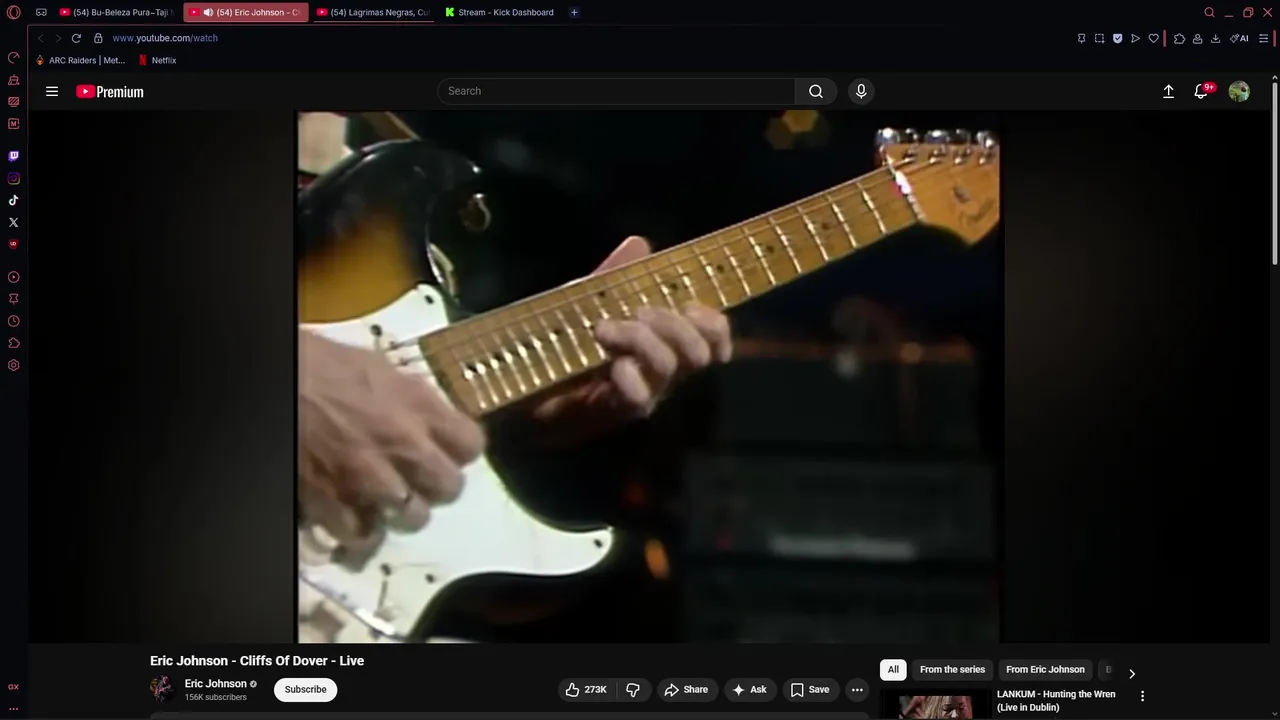The width and height of the screenshot is (1280, 720).
Task: Mute the Eric Johnson tab audio icon
Action: coord(207,12)
